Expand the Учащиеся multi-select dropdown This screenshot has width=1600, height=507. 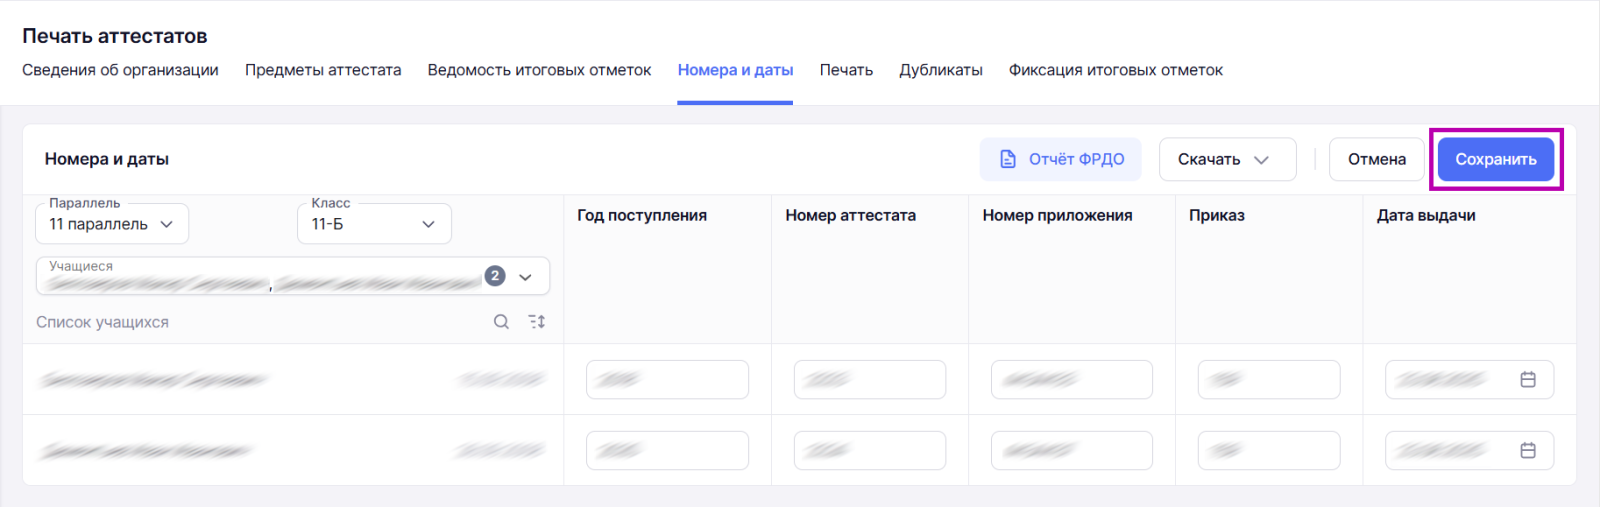pos(292,276)
